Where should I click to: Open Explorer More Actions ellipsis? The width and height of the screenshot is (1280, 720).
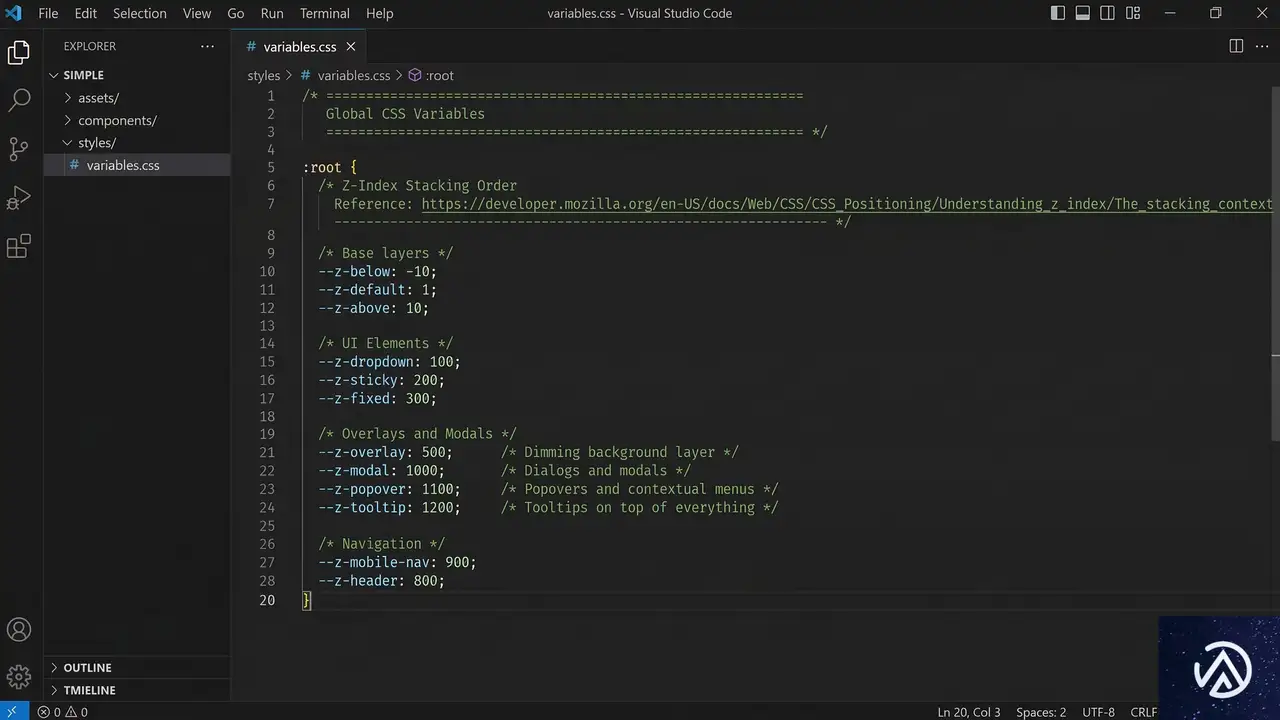207,46
